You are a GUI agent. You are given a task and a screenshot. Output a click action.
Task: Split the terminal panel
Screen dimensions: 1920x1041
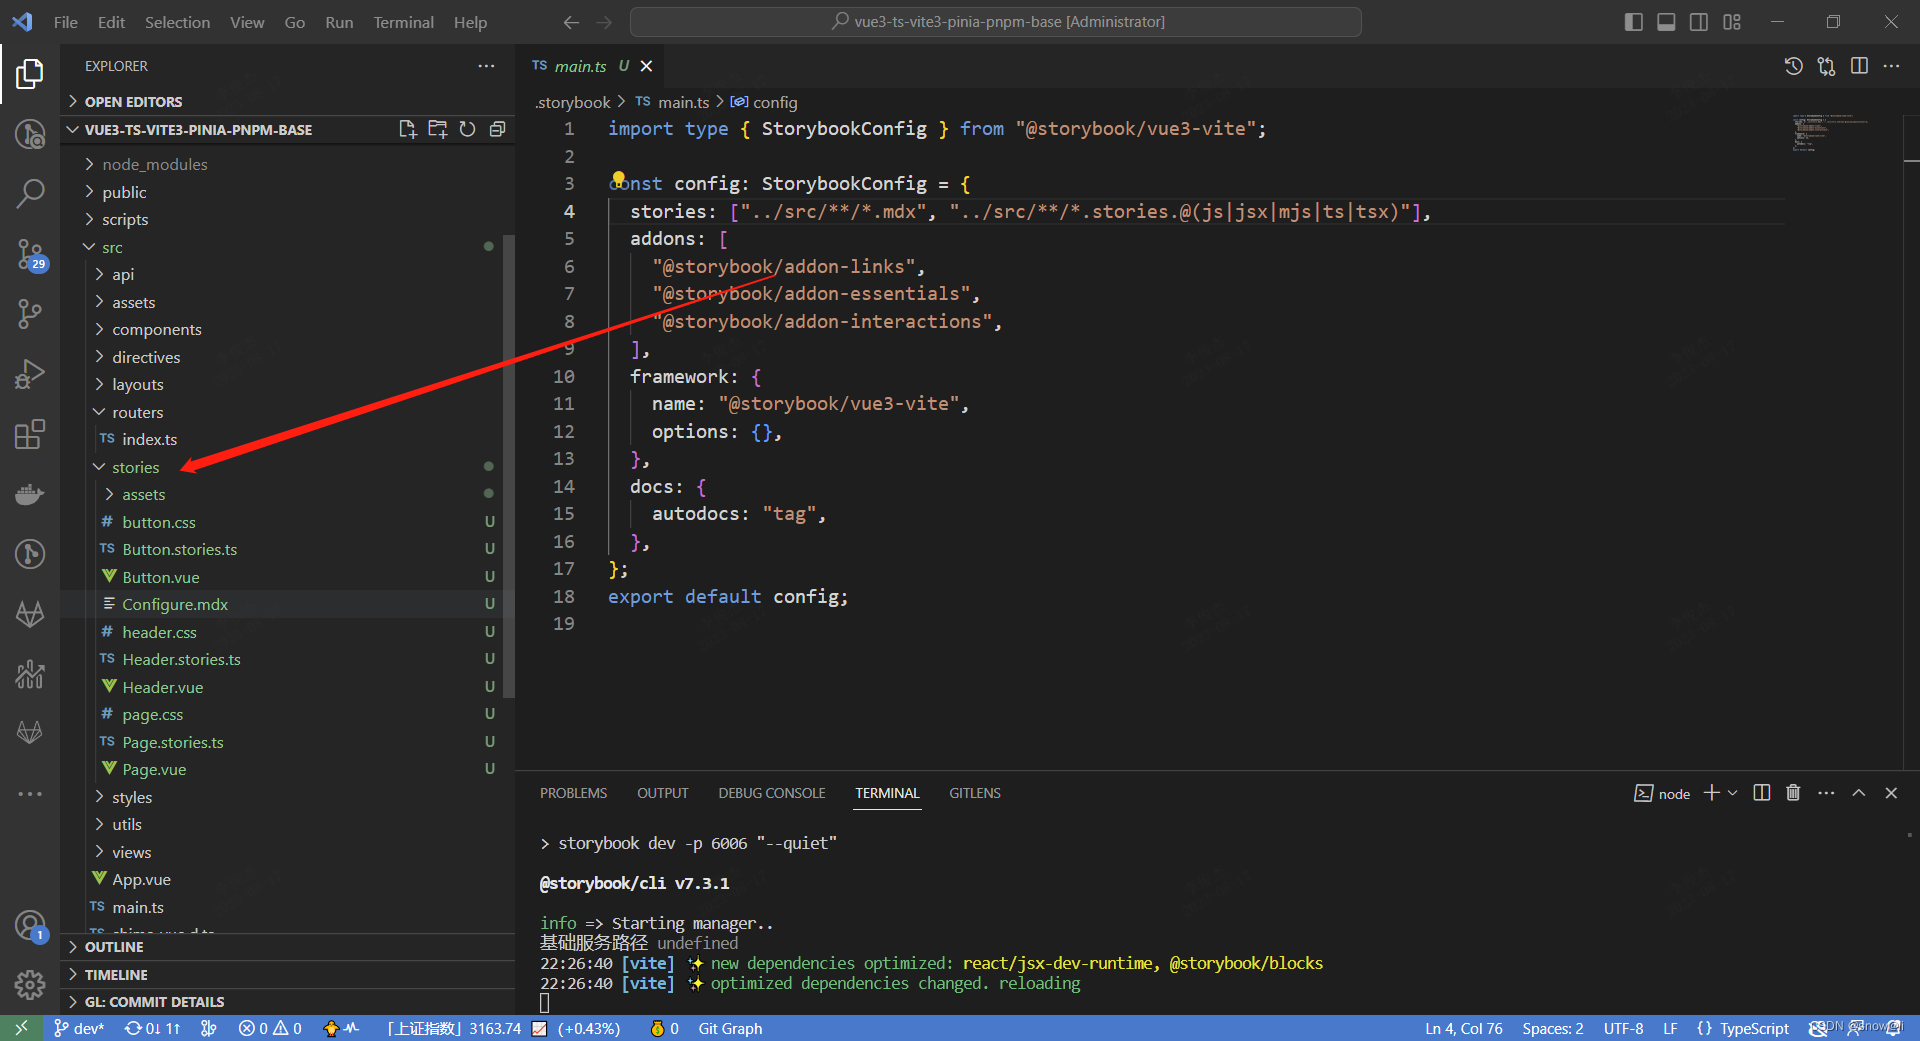[1762, 793]
